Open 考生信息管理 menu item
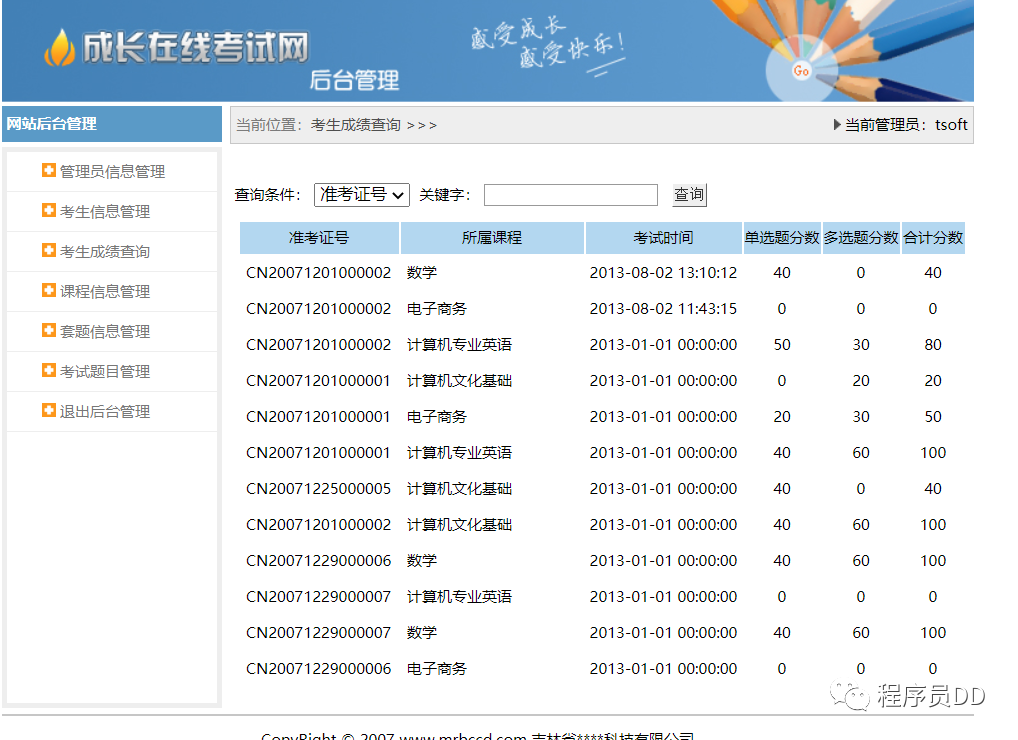 pos(105,212)
